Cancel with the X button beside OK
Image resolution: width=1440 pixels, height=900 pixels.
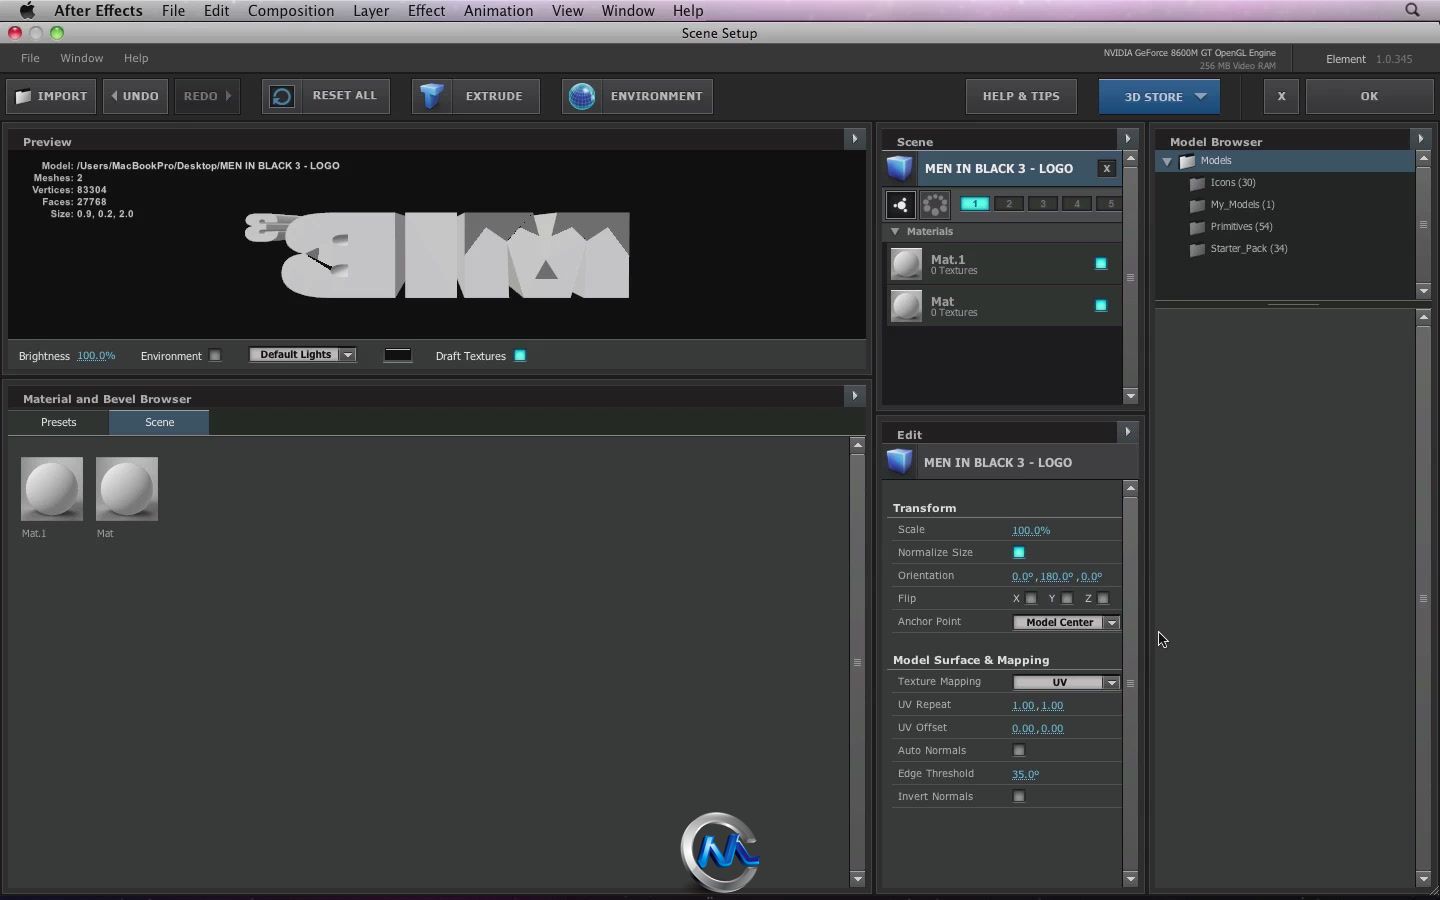[x=1281, y=97]
